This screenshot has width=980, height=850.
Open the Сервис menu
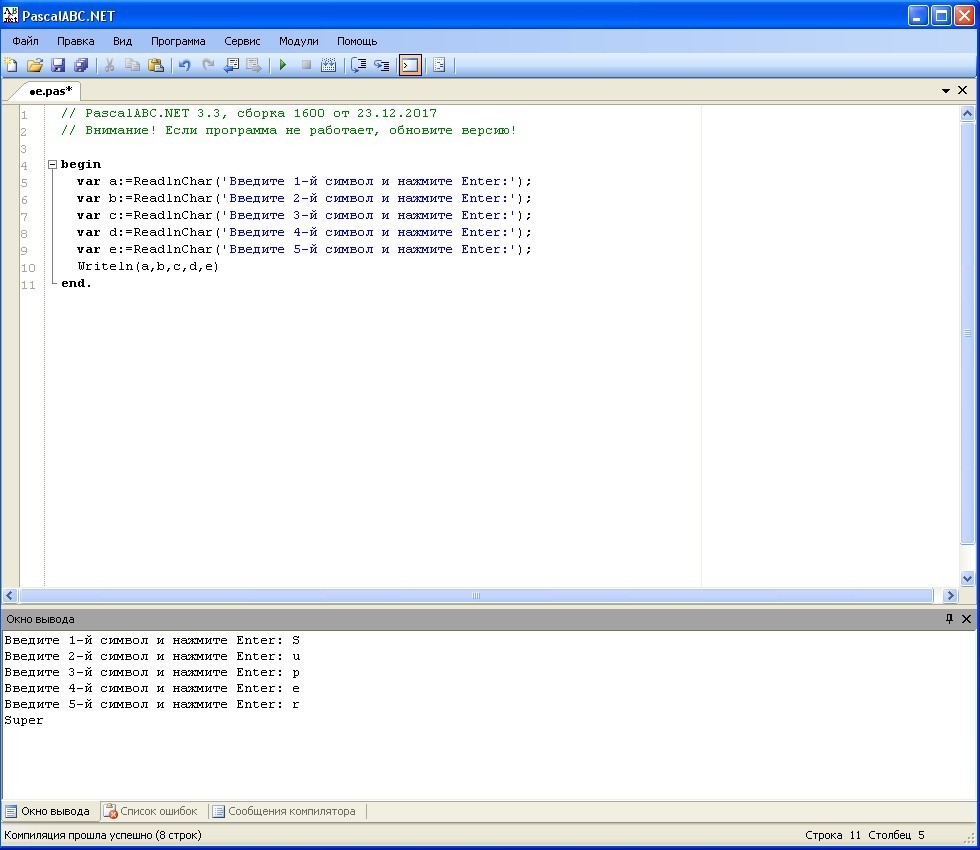[242, 41]
